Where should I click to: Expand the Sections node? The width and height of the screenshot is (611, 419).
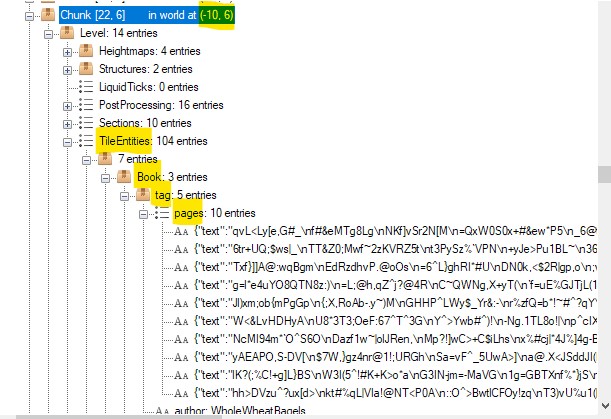coord(67,124)
